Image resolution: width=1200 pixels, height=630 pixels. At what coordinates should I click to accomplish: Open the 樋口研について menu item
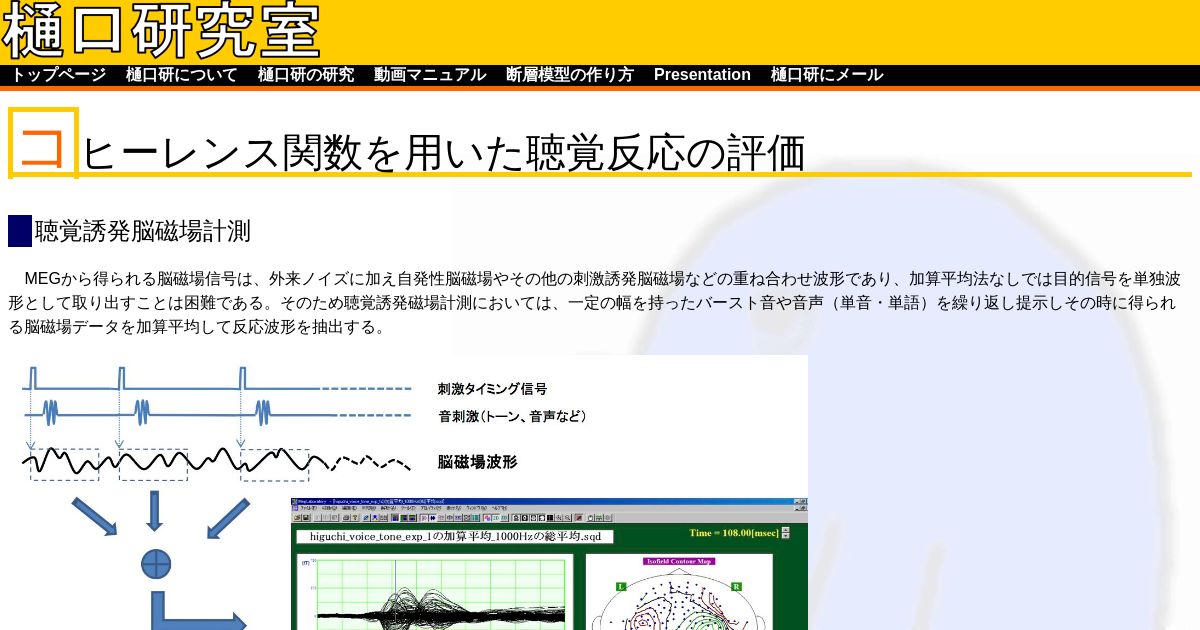click(182, 75)
